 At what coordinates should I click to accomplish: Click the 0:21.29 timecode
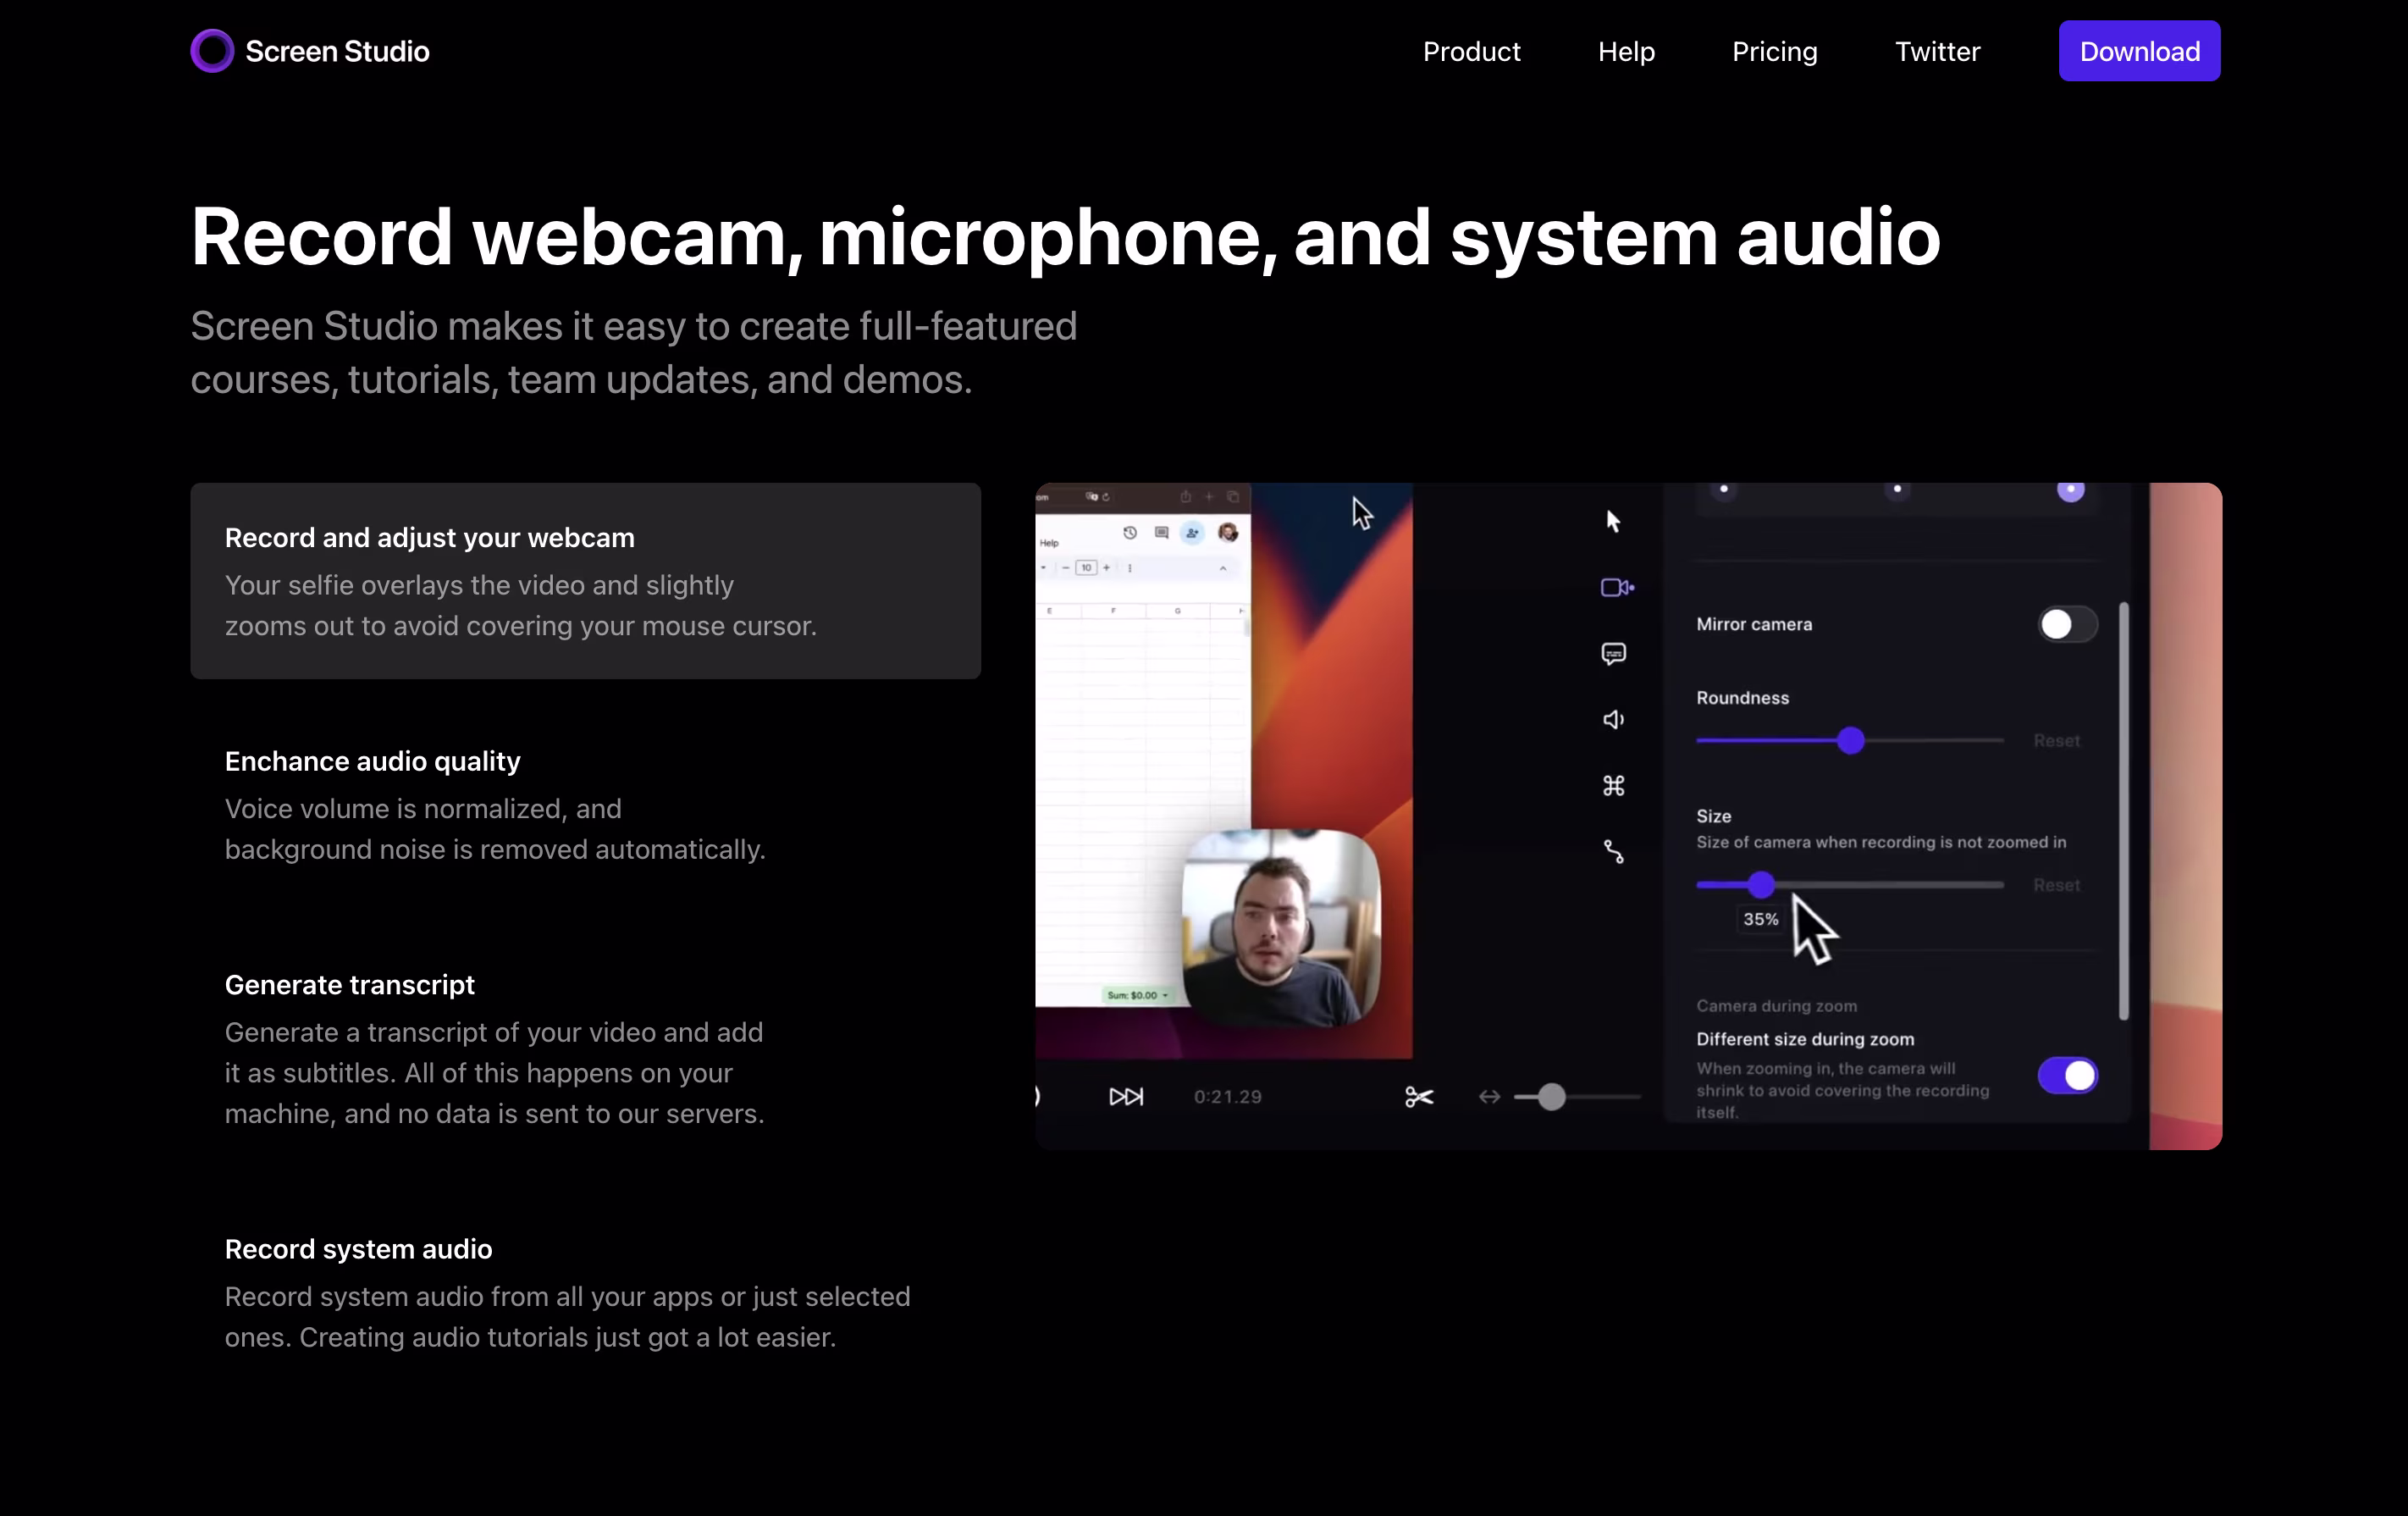tap(1227, 1097)
